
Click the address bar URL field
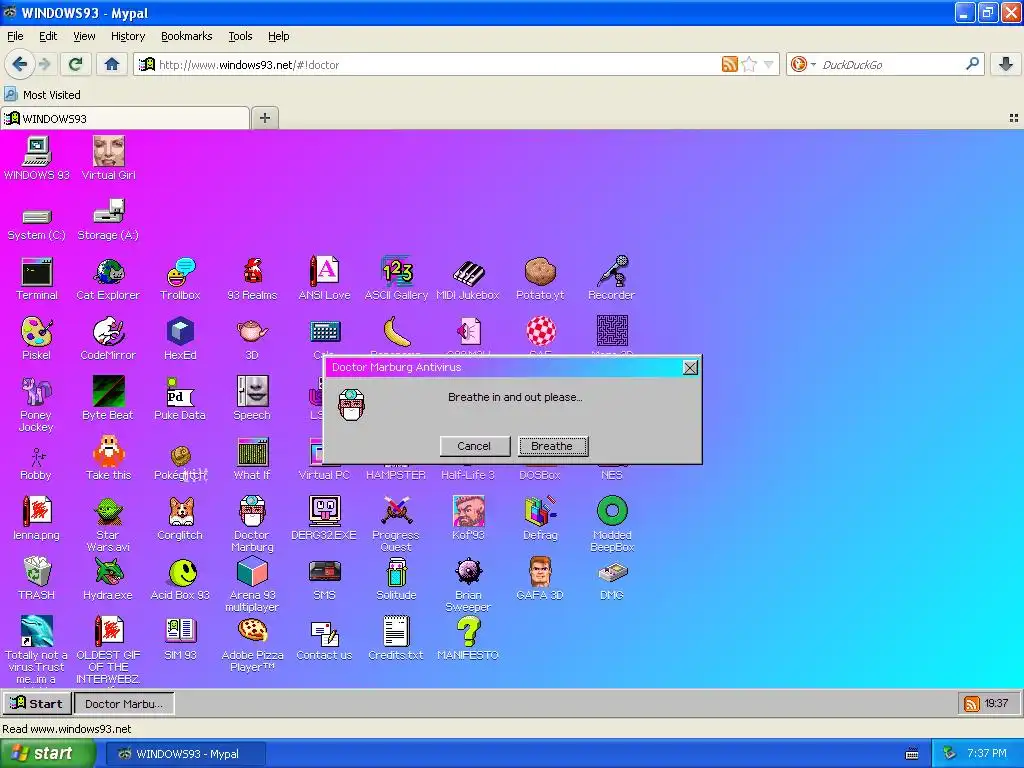tap(436, 65)
